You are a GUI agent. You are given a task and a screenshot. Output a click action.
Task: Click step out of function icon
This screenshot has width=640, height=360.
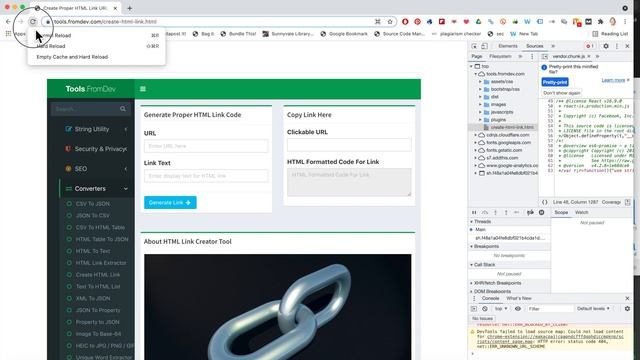click(506, 212)
